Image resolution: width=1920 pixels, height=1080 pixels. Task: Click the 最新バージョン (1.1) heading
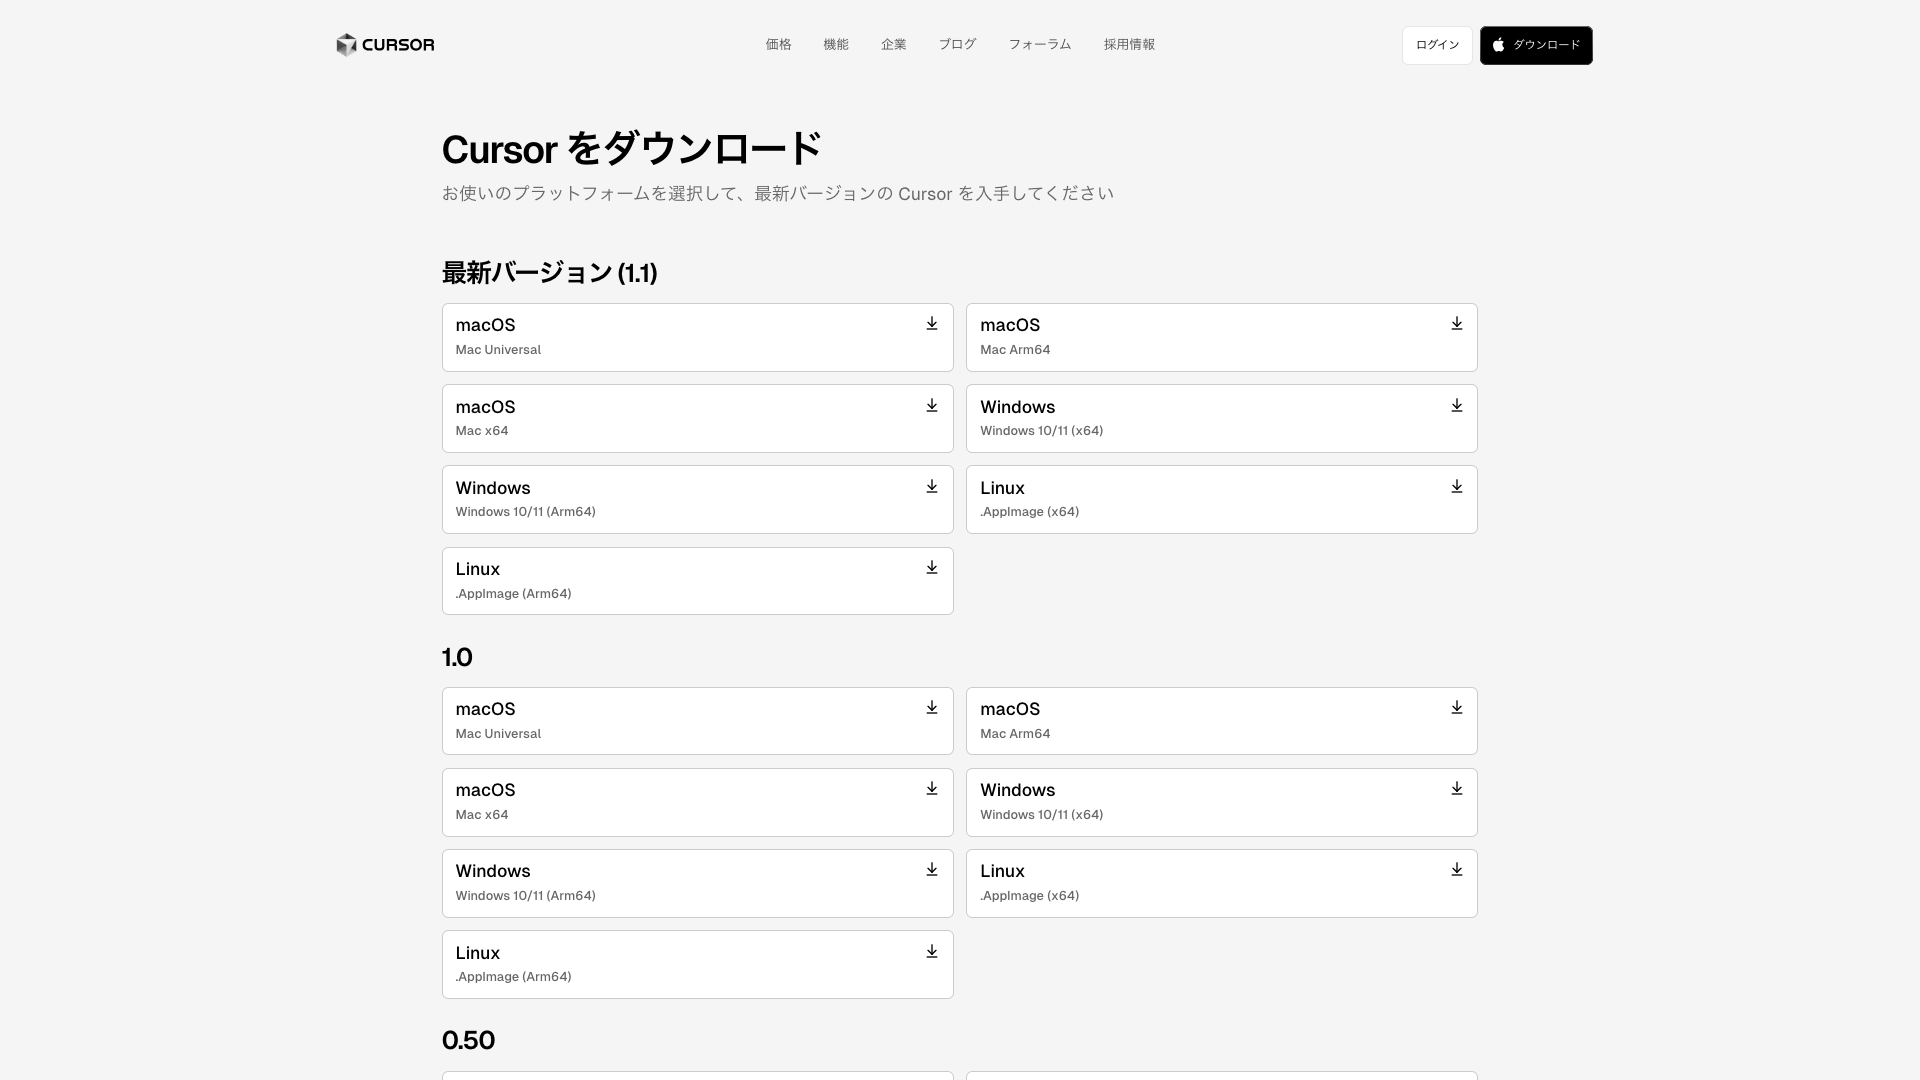[x=549, y=273]
